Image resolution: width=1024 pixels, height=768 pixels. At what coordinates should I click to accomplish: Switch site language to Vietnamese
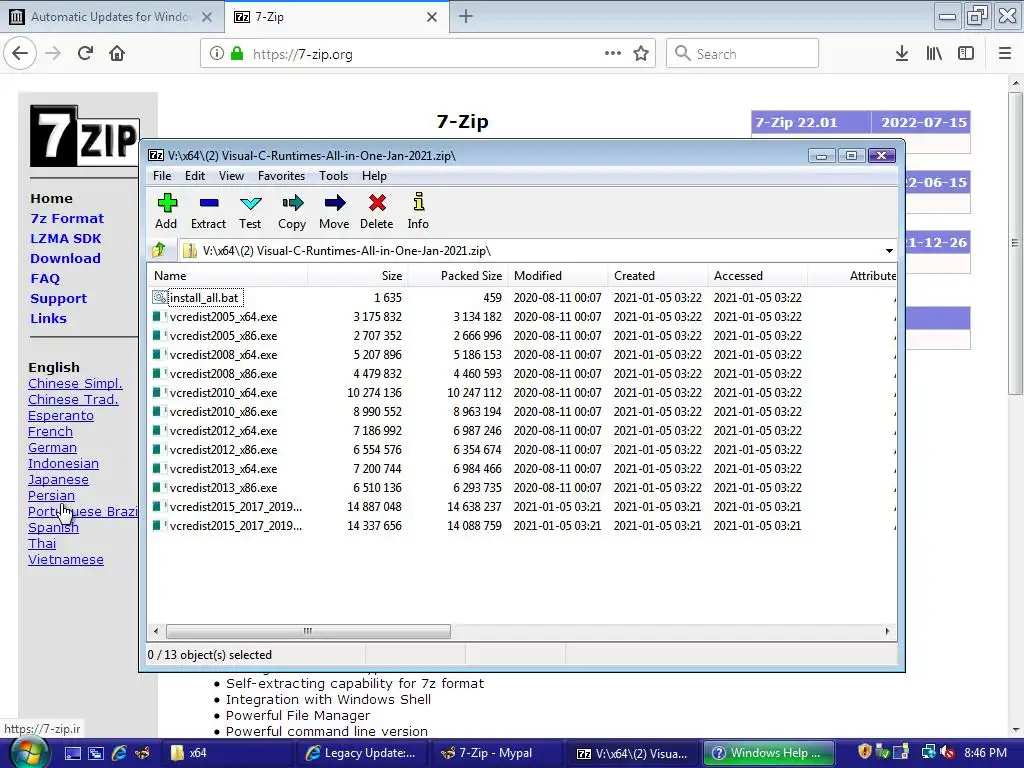65,560
